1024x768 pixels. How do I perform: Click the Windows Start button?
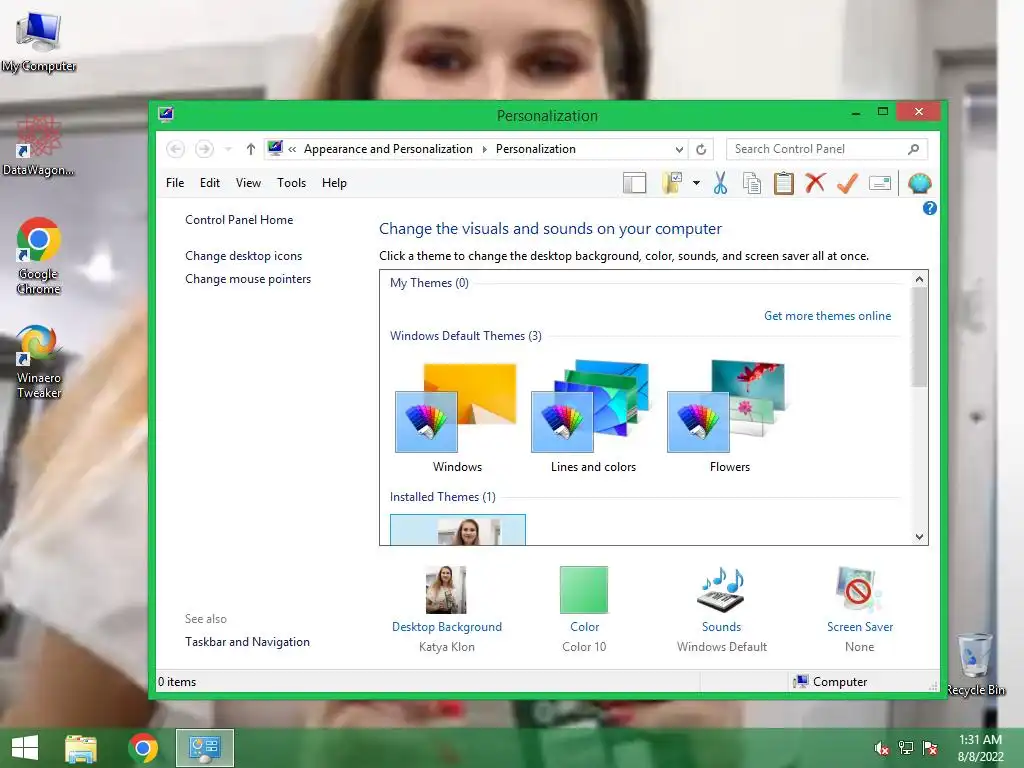click(x=25, y=748)
